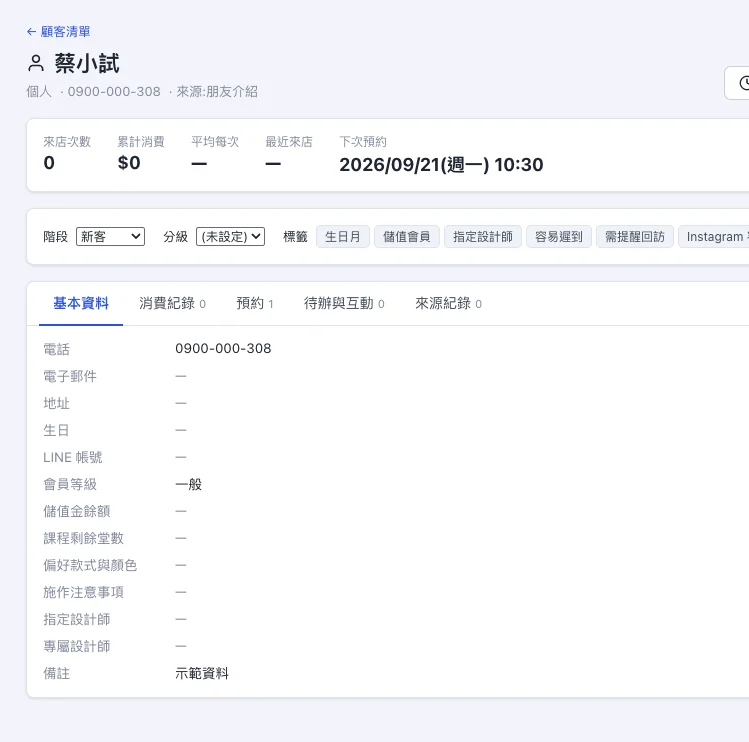
Task: Click the LINE 帳號 row label
Action: tap(73, 457)
